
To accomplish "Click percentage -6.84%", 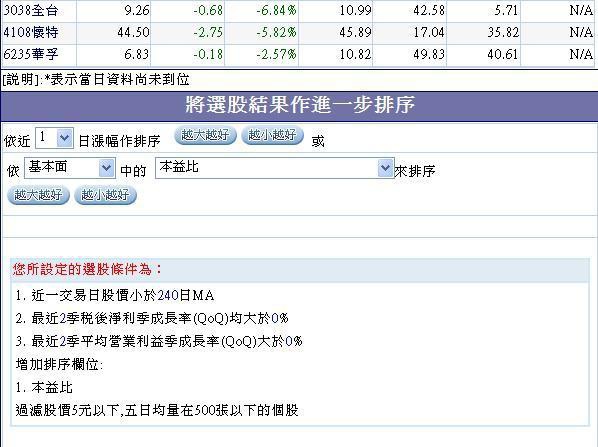I will 276,11.
